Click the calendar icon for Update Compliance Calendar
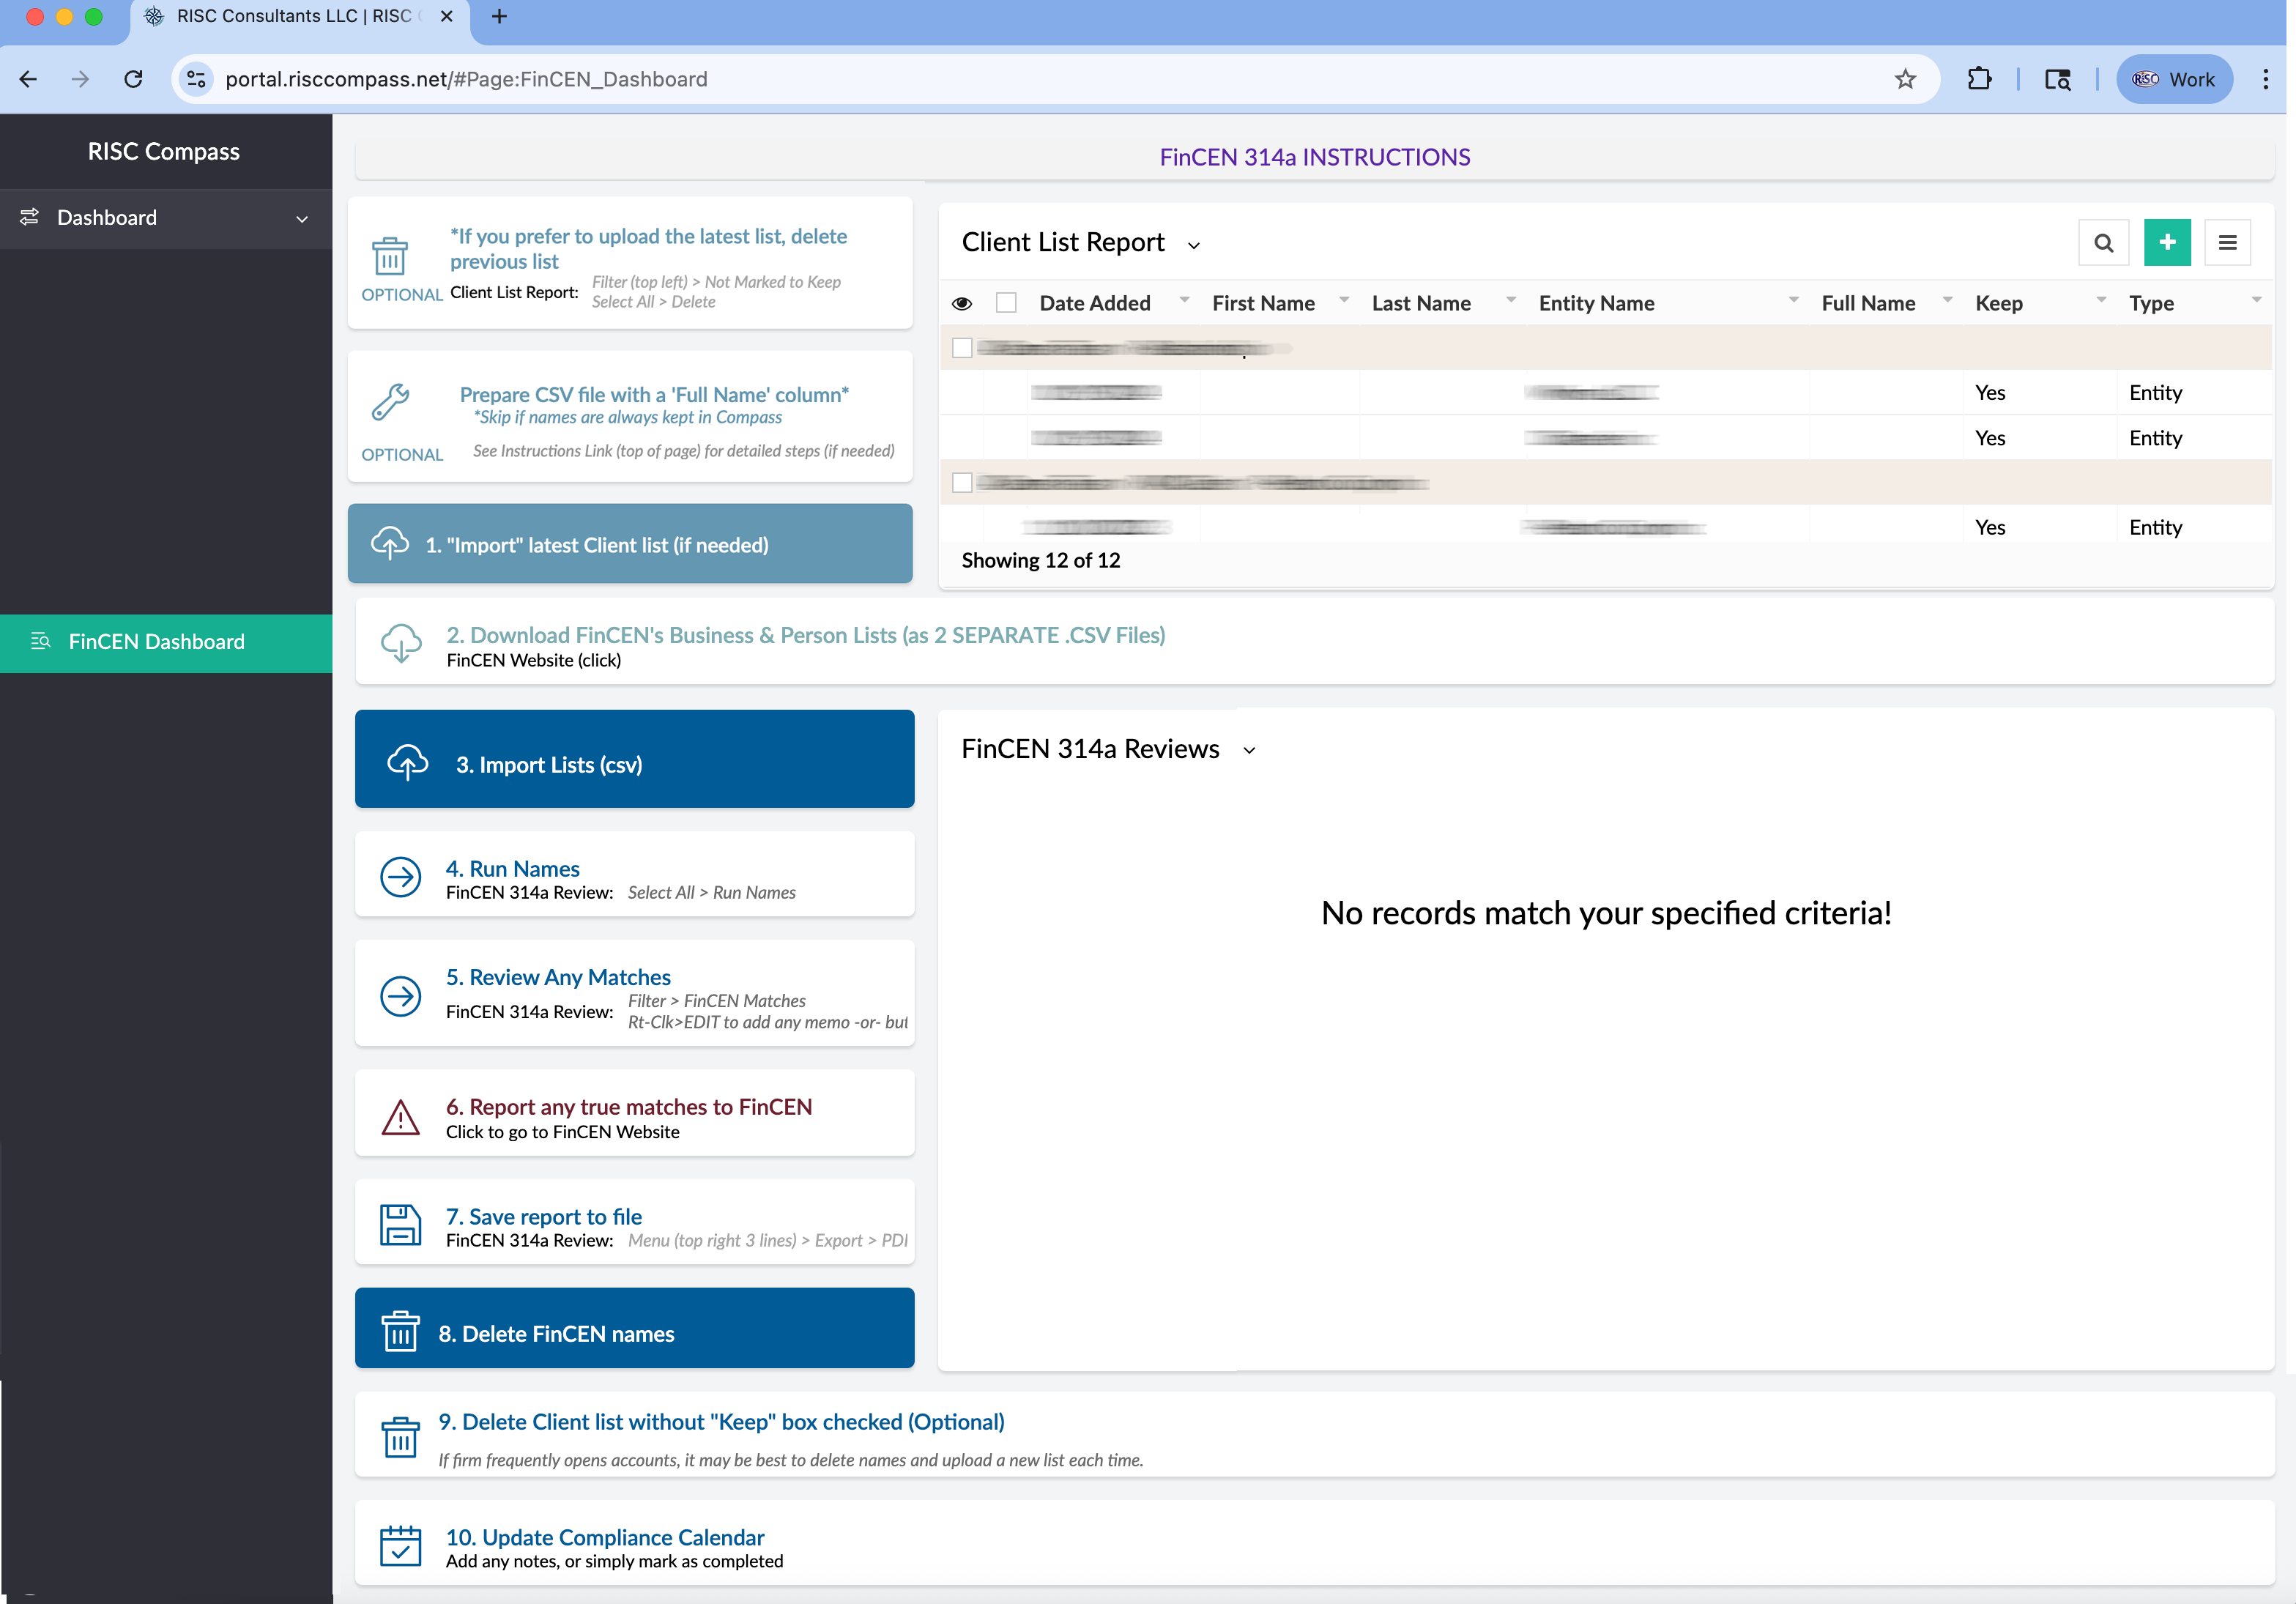 [x=400, y=1546]
